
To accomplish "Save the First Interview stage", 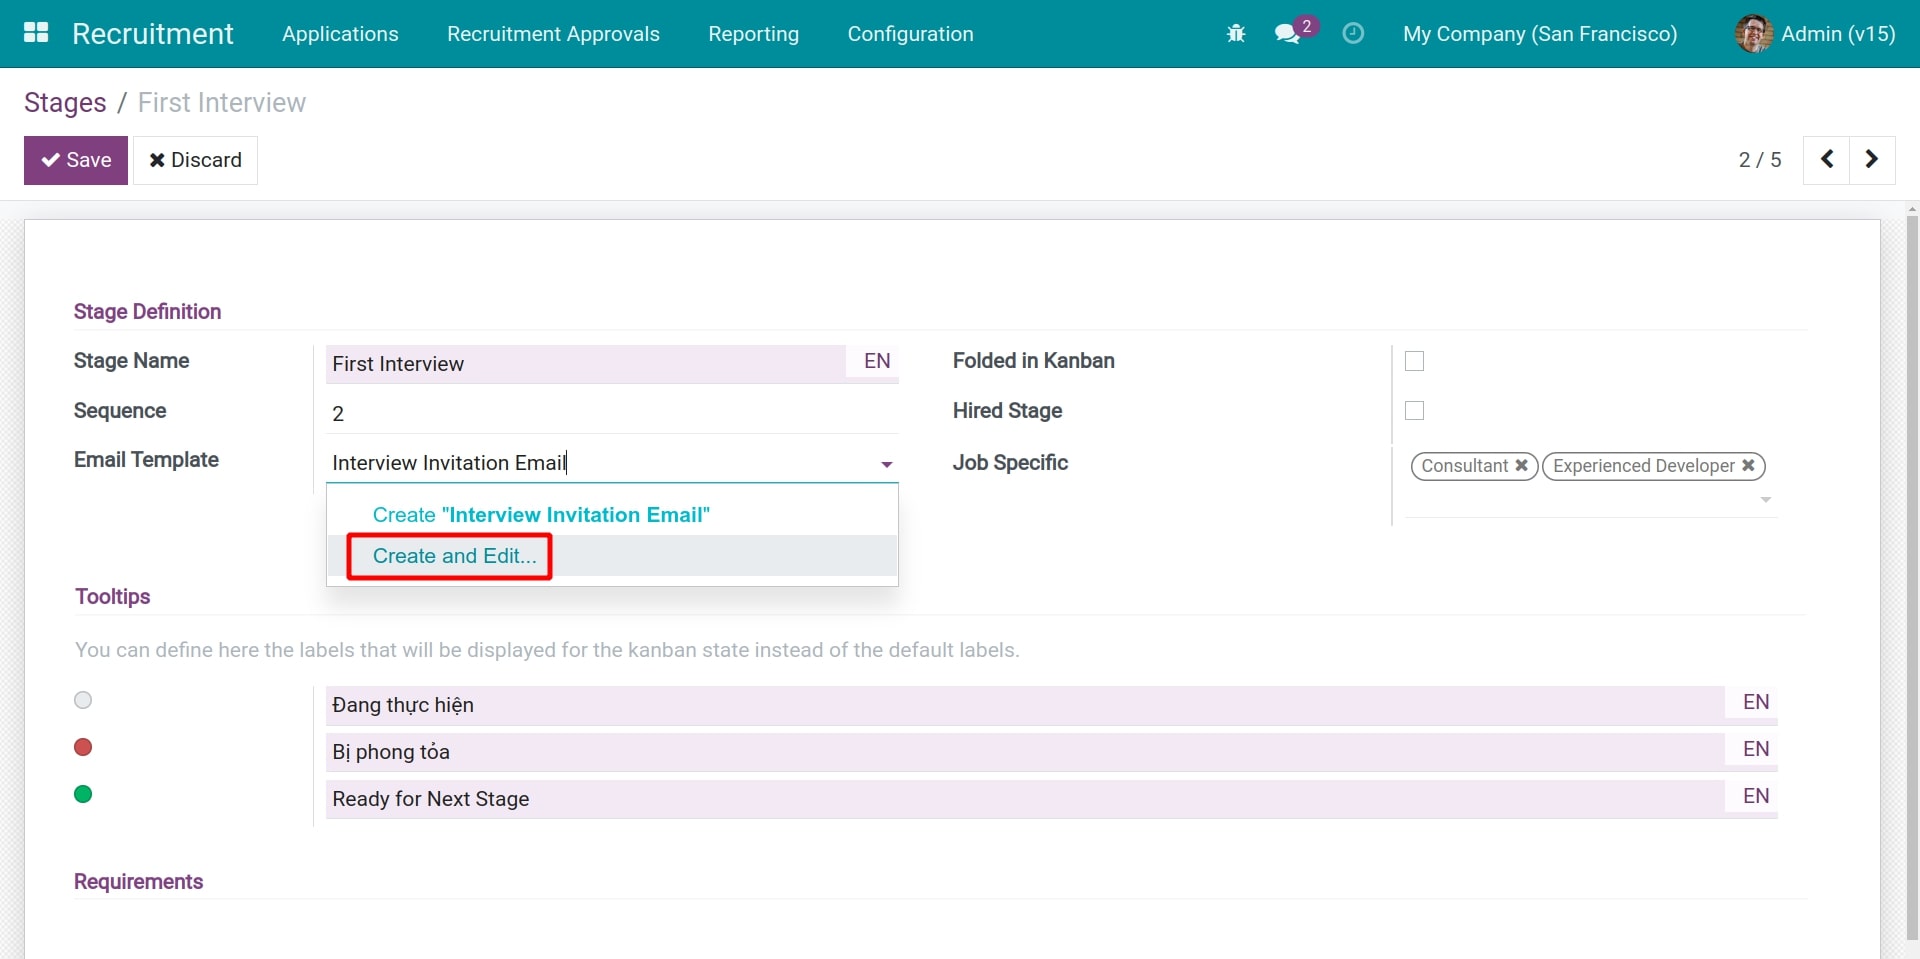I will pos(75,160).
